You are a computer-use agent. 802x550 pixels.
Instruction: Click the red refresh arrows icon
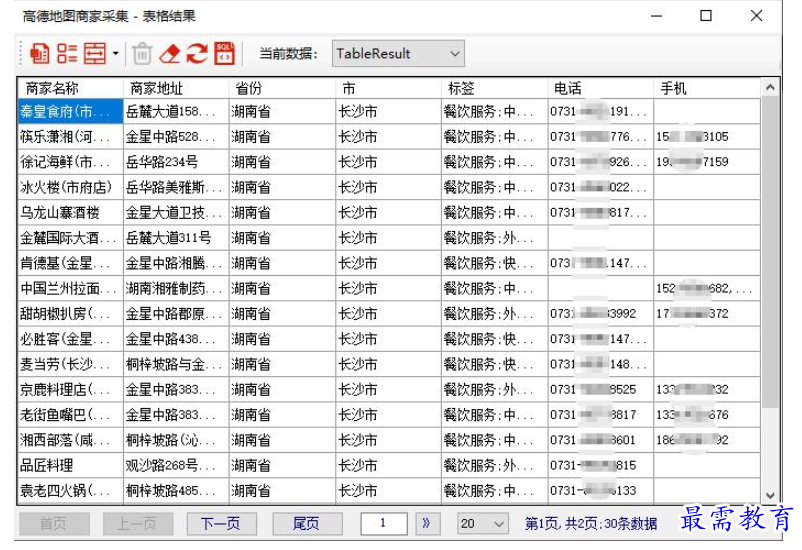coord(197,53)
